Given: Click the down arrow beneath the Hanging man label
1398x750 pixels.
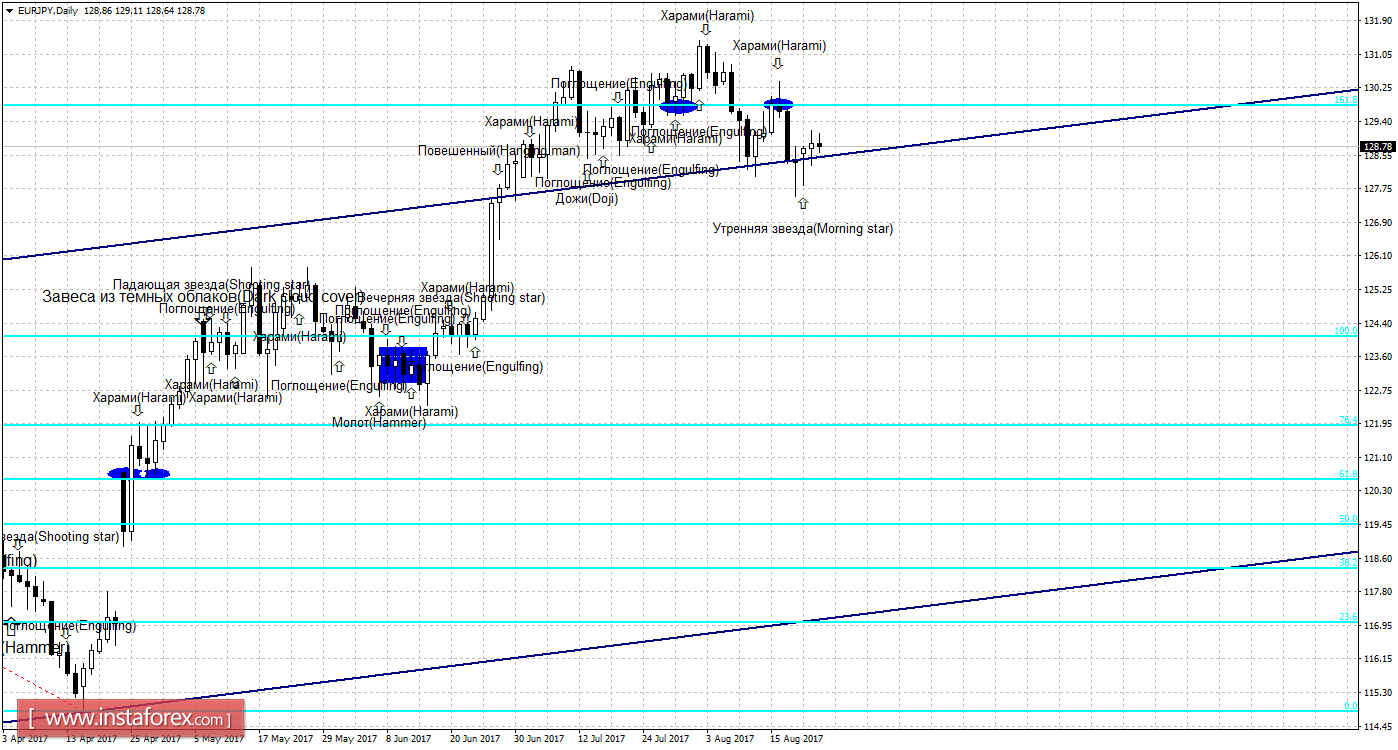Looking at the screenshot, I should coord(497,169).
